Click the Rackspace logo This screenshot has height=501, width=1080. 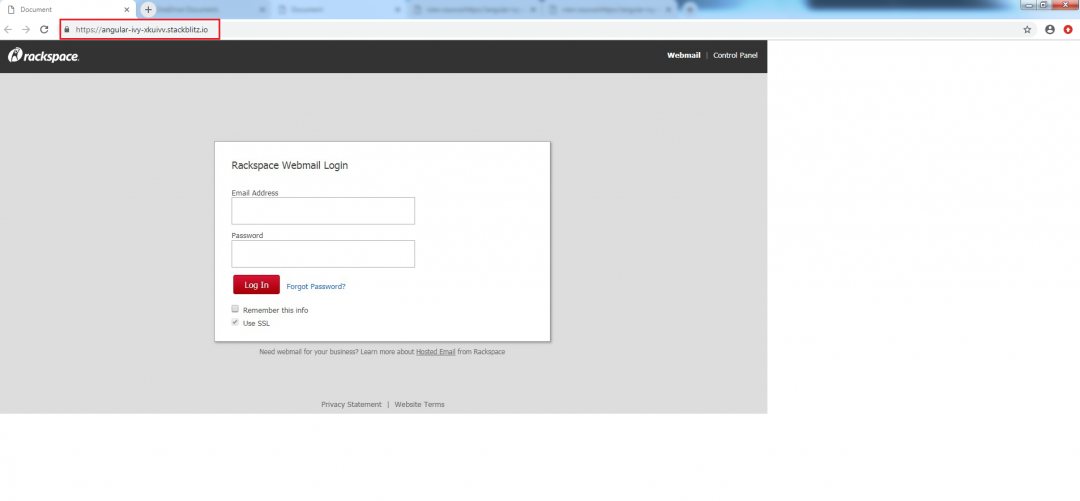[44, 56]
